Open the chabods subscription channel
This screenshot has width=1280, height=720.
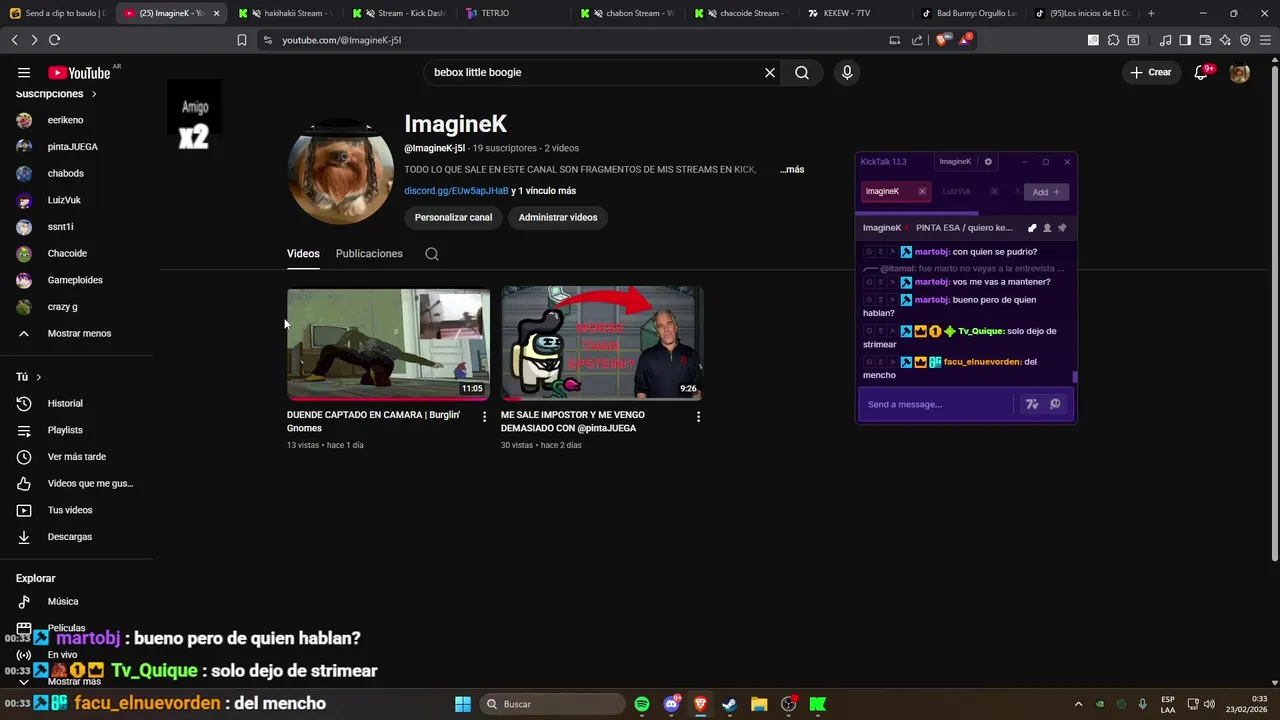76,173
